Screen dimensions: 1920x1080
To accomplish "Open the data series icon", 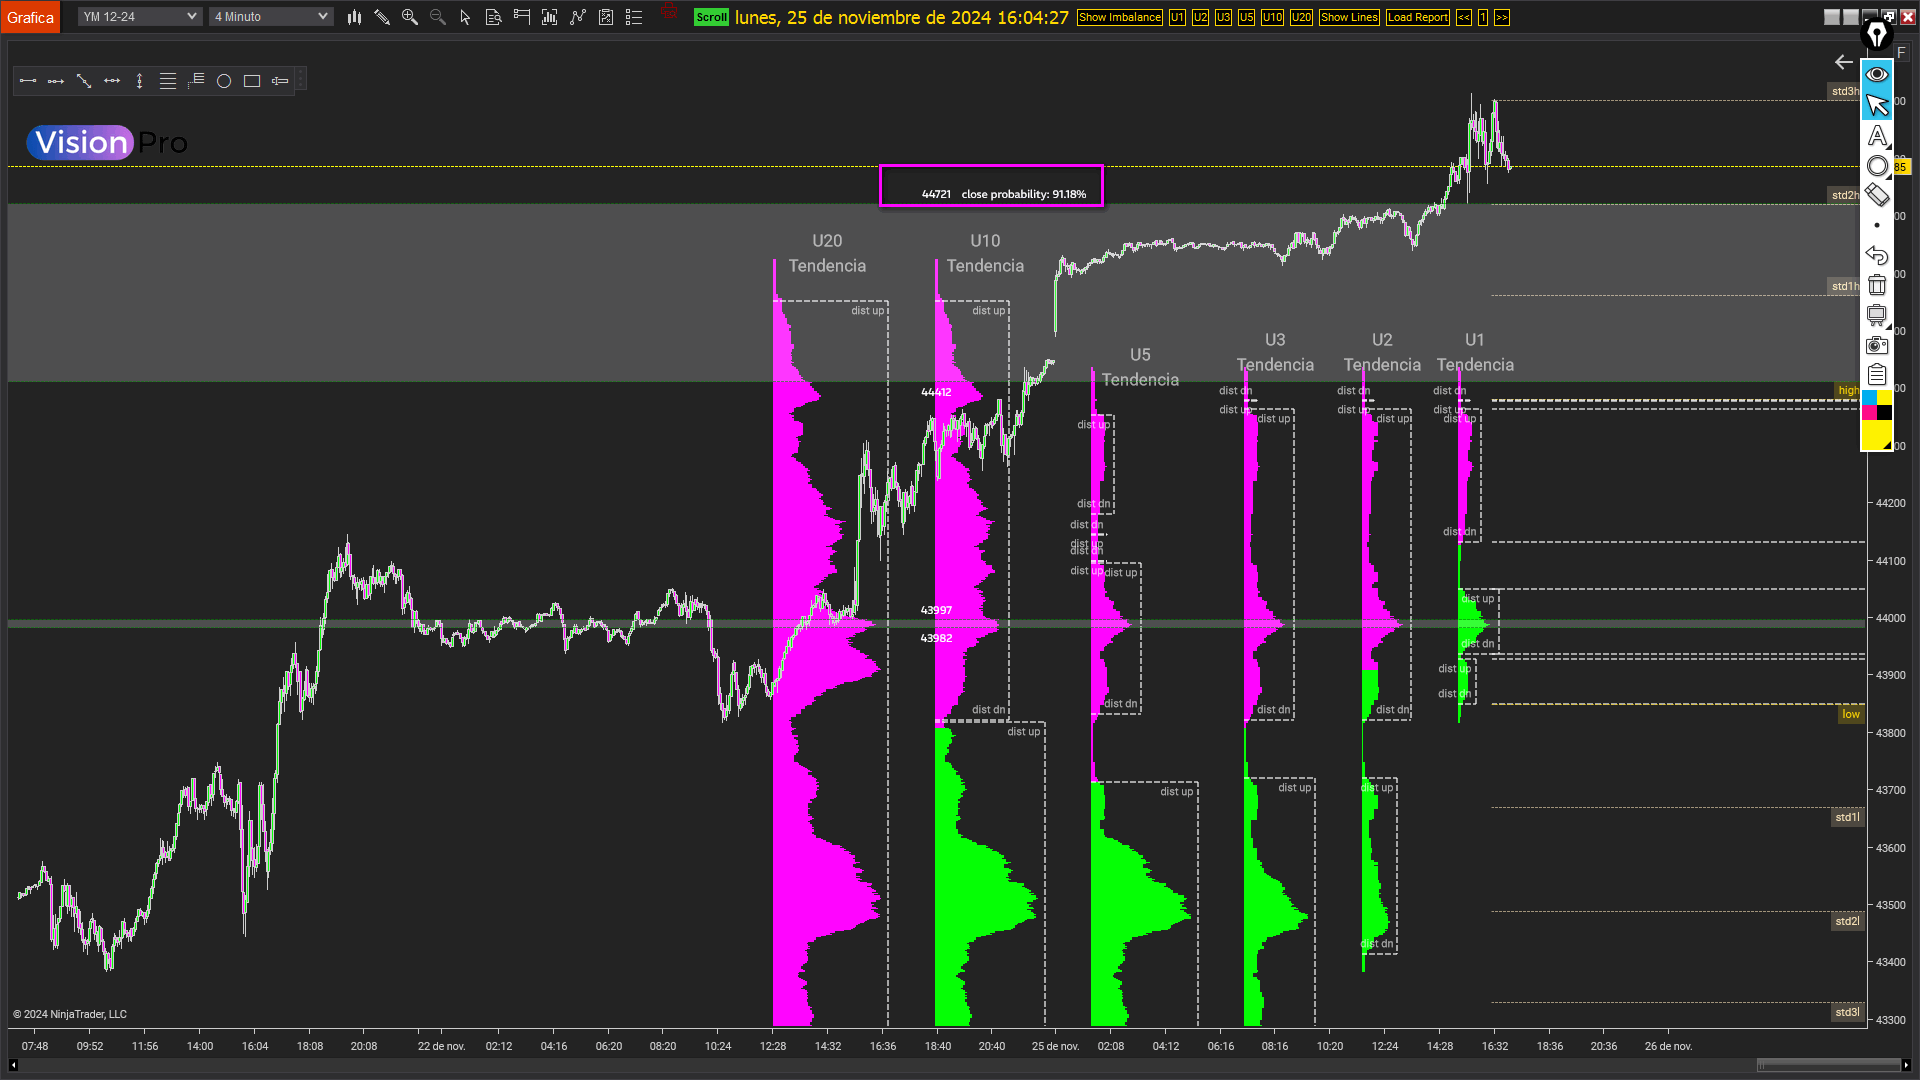I will click(x=549, y=17).
